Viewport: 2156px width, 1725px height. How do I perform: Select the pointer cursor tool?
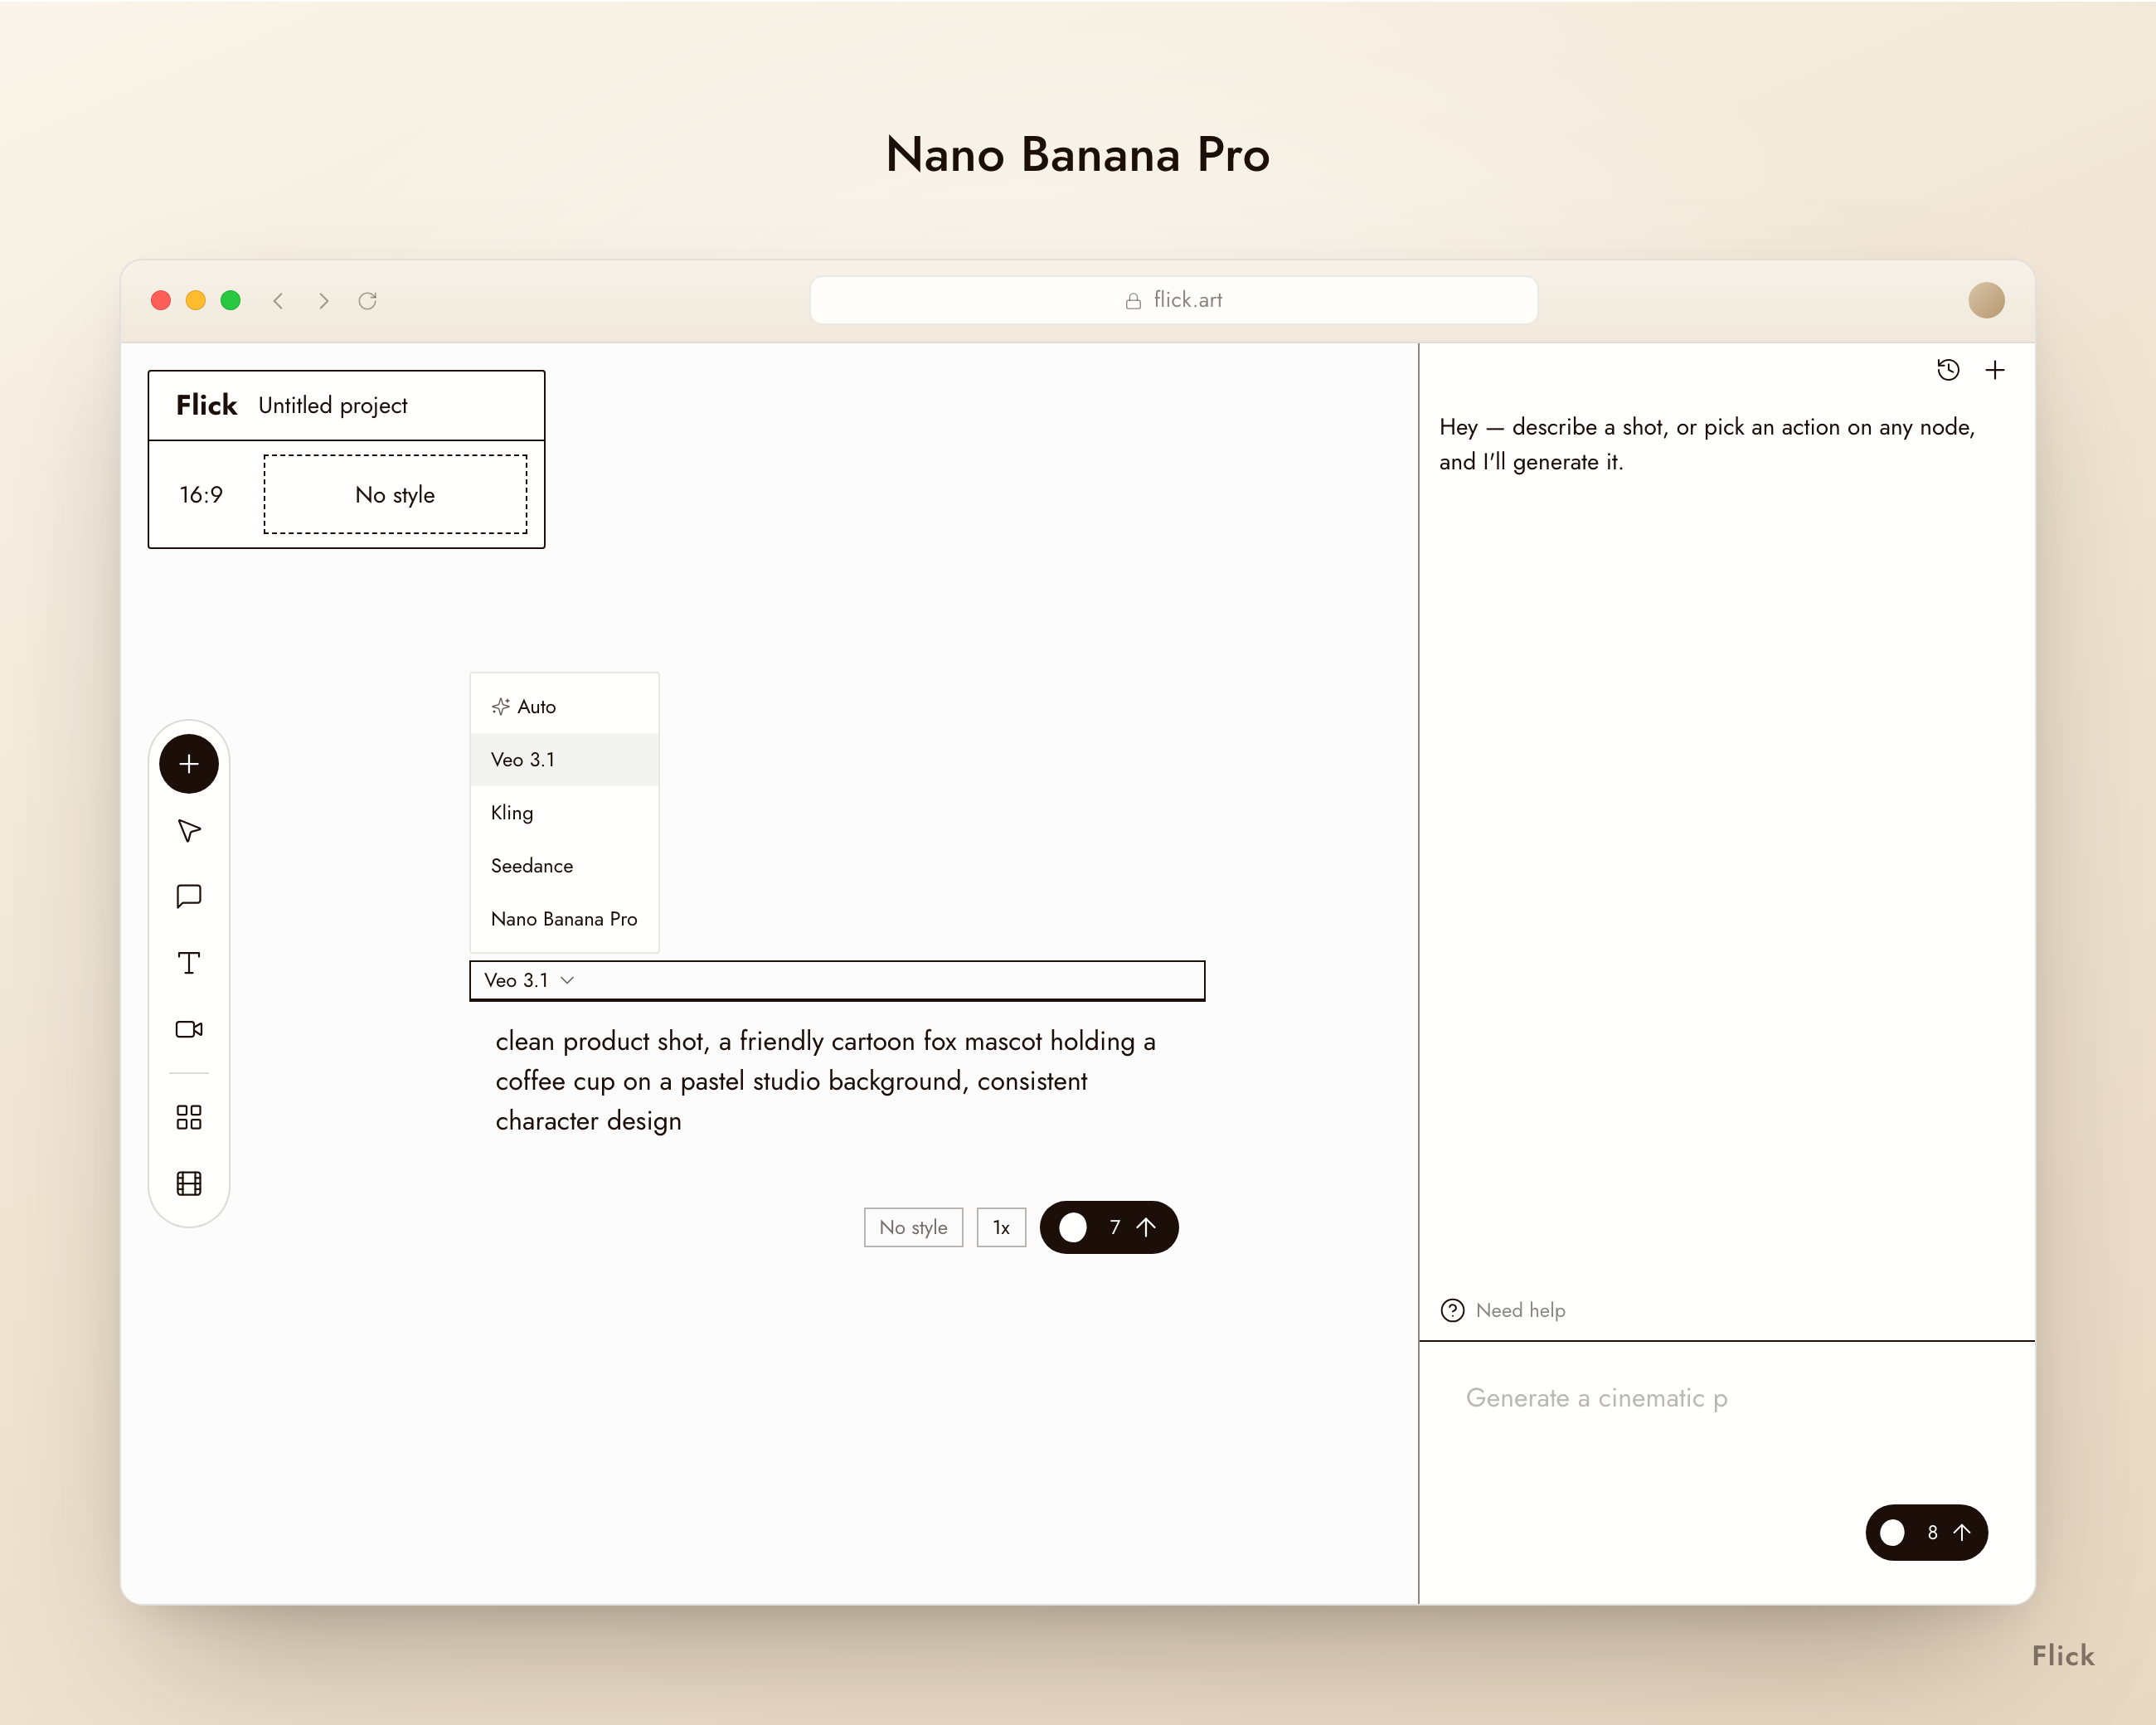click(189, 831)
